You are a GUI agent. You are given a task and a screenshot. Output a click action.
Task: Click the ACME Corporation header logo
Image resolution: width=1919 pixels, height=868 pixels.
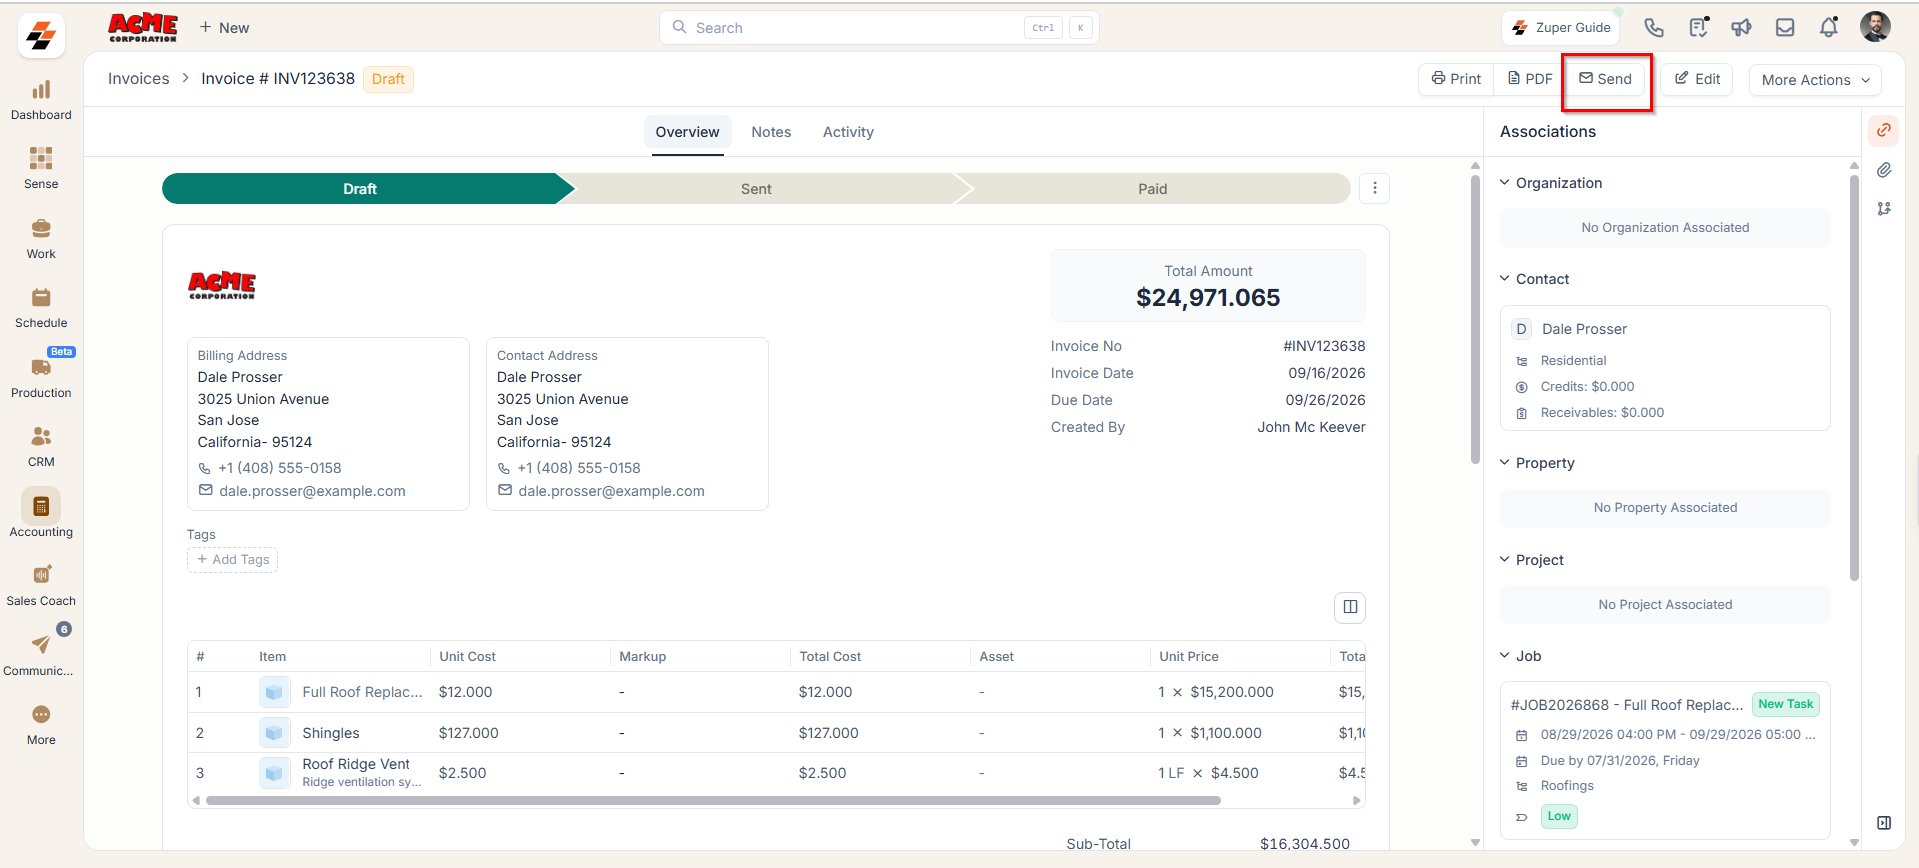point(143,27)
